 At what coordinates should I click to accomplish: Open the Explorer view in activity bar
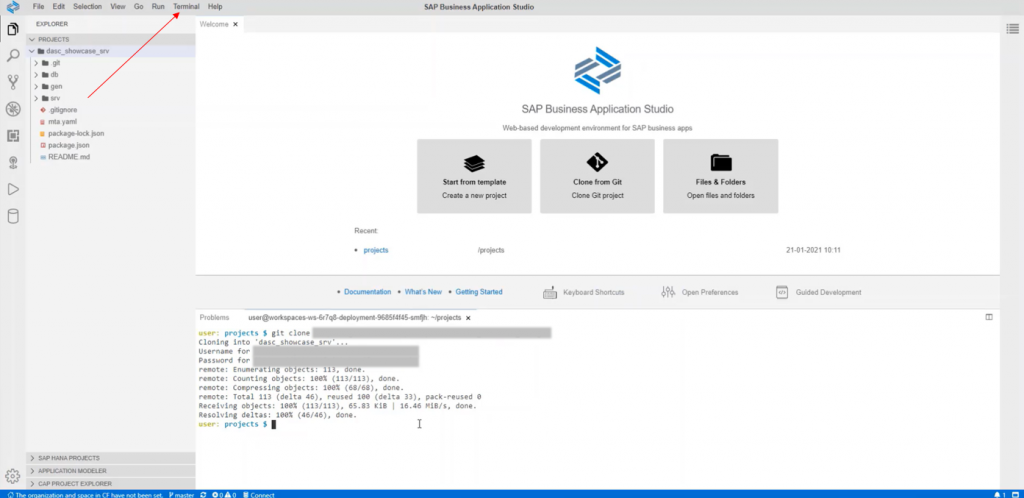pyautogui.click(x=12, y=29)
